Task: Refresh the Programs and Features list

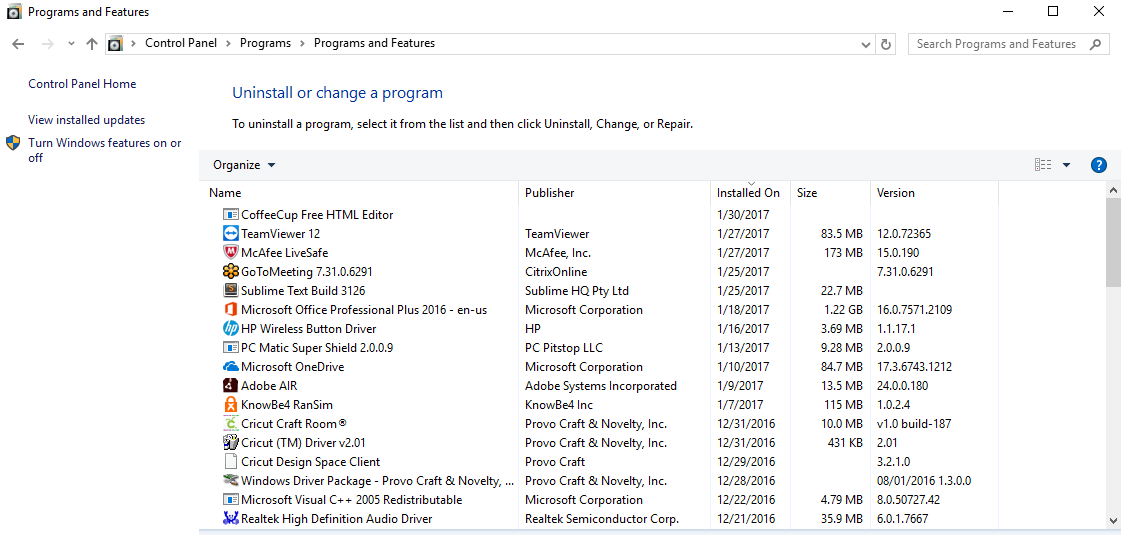Action: click(885, 44)
